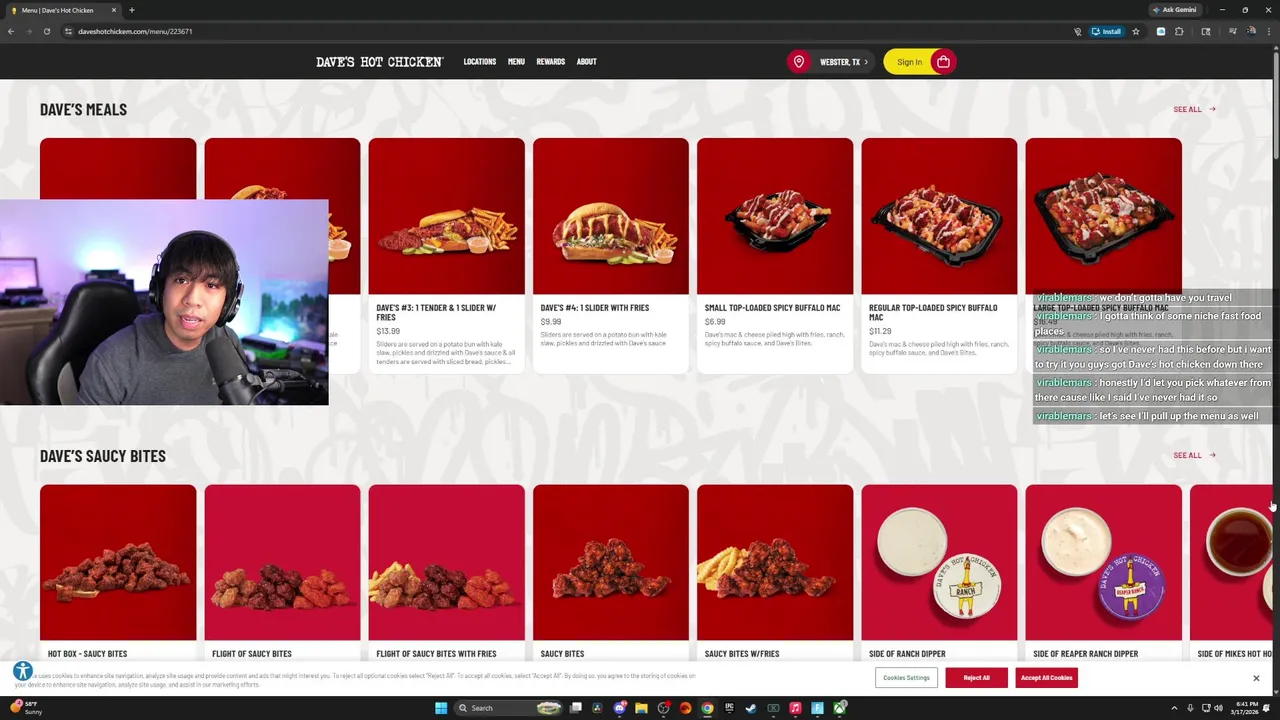
Task: Click the Install app button in address bar
Action: [1107, 31]
